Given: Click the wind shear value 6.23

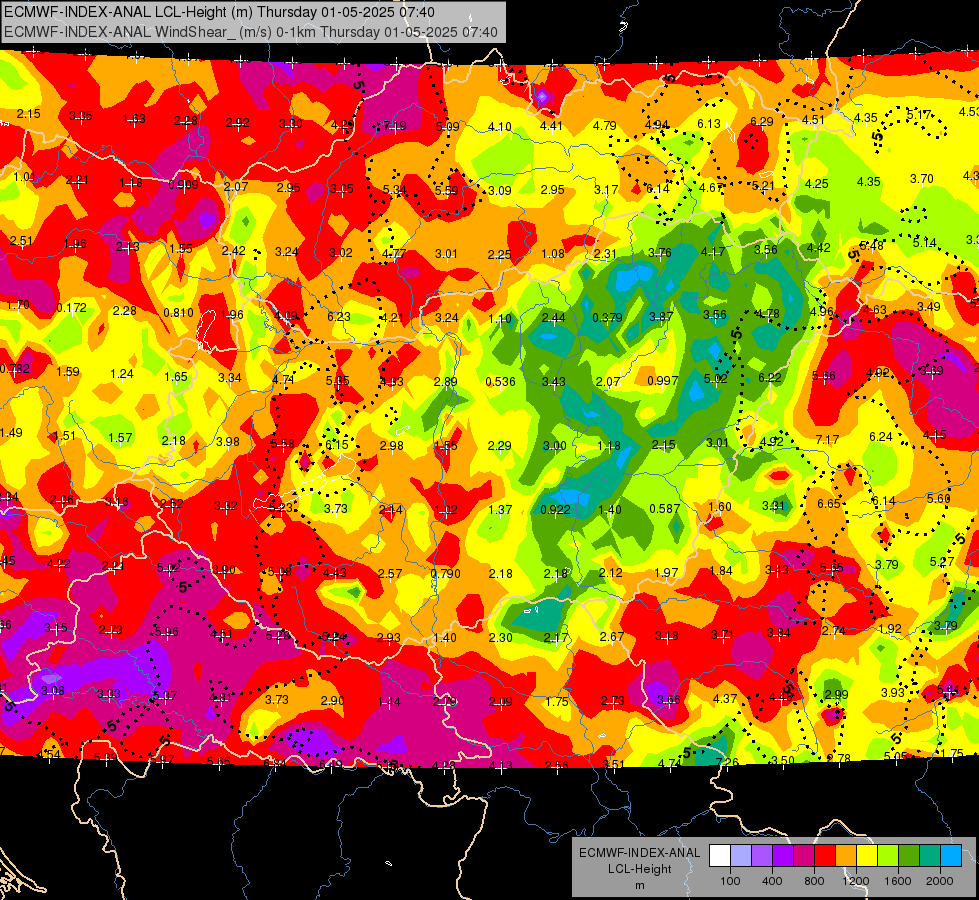Looking at the screenshot, I should point(339,317).
